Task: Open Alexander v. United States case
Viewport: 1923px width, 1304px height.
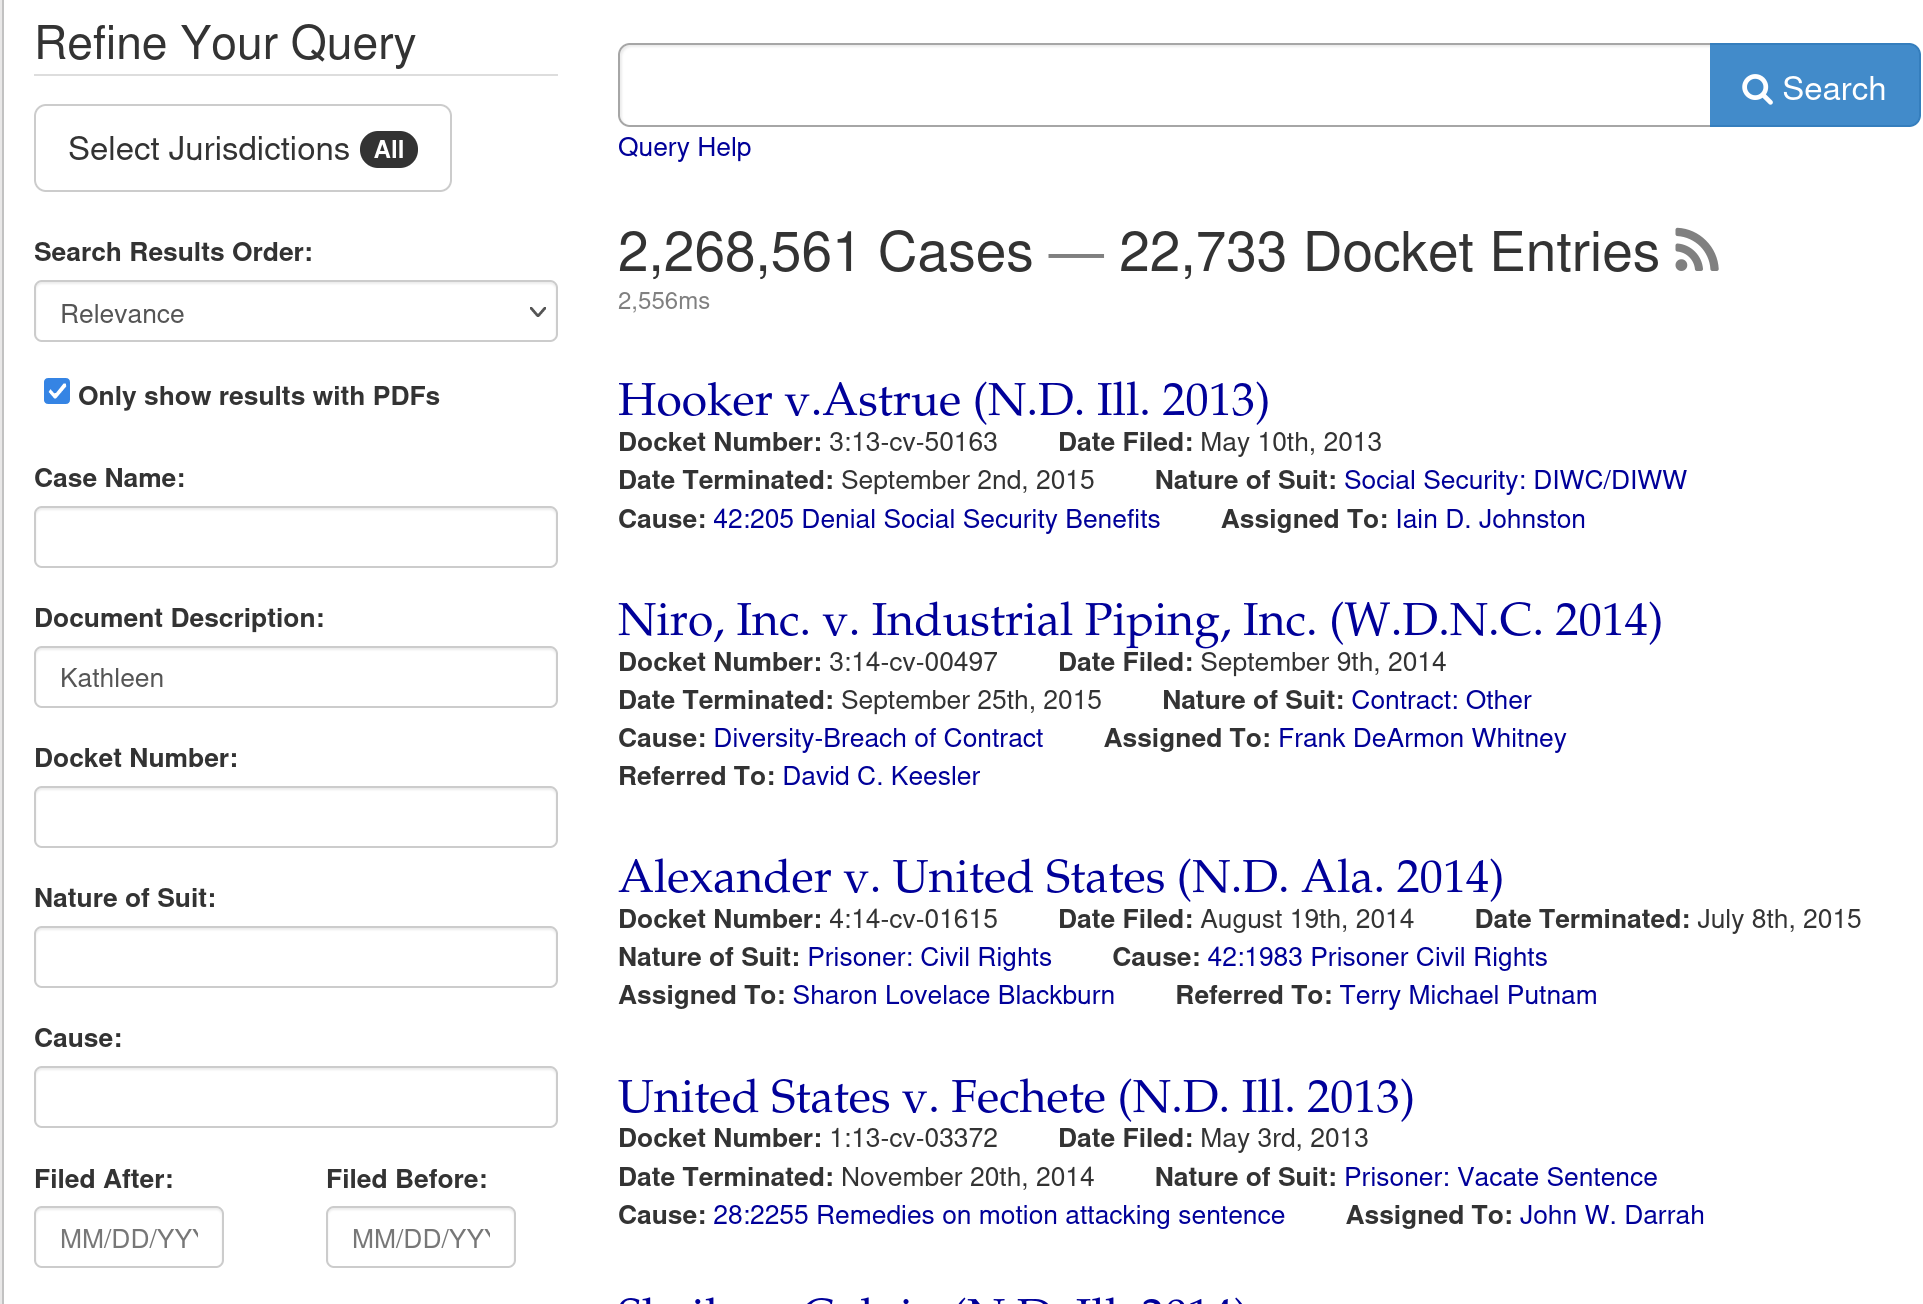Action: [x=1060, y=876]
